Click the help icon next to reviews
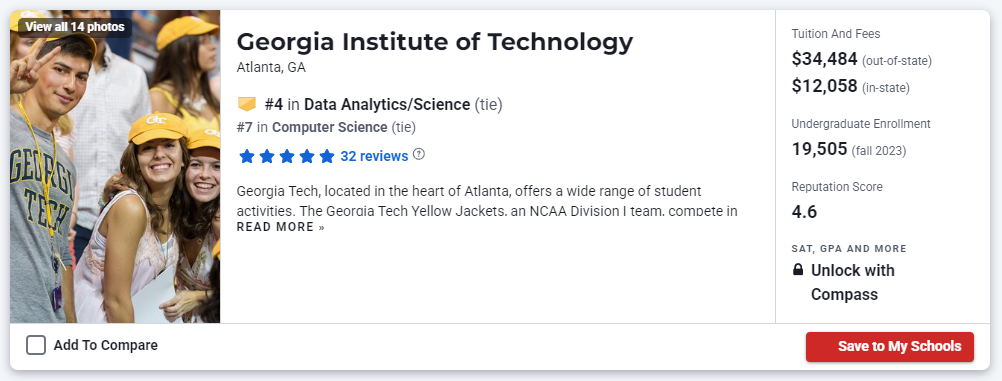This screenshot has width=1002, height=381. pyautogui.click(x=419, y=155)
